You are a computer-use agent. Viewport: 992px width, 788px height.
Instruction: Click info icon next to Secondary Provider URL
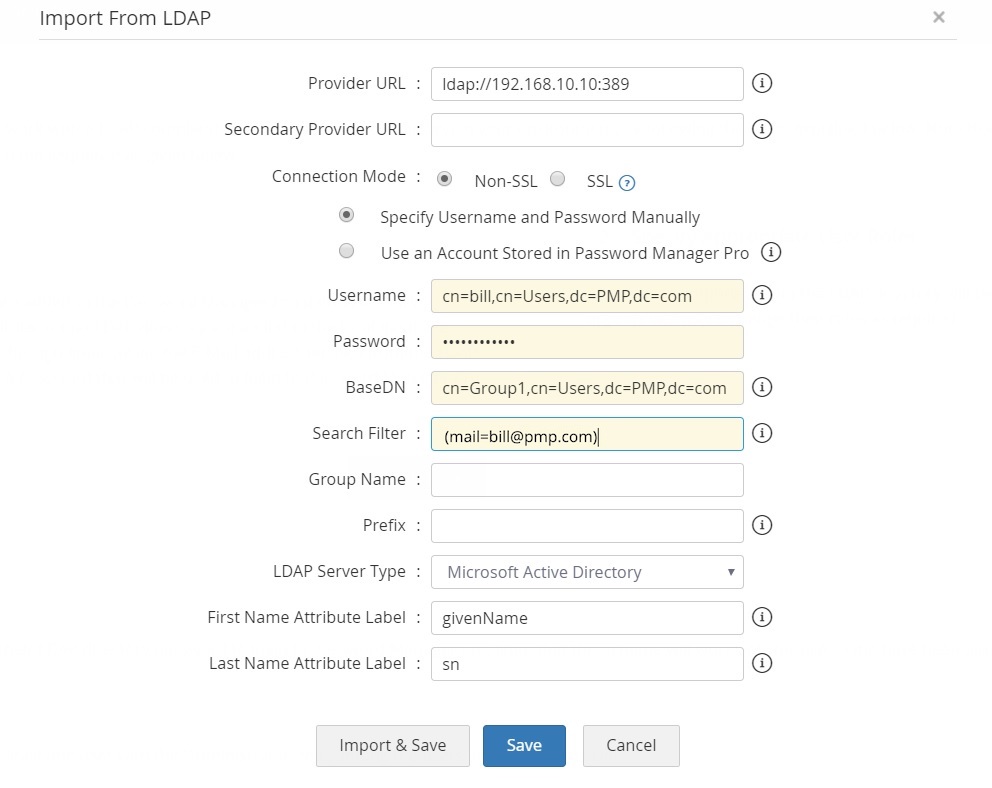coord(762,129)
